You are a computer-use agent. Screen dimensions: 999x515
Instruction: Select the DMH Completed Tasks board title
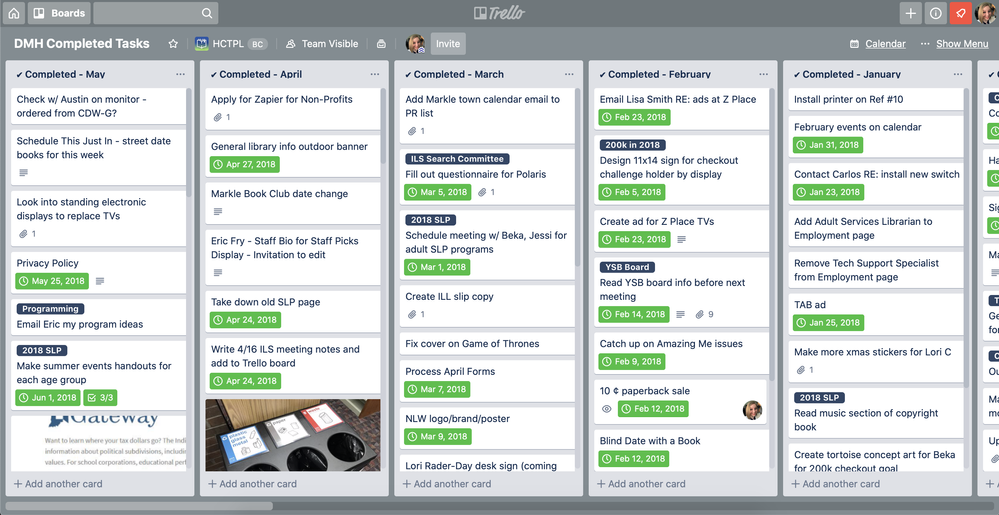(82, 43)
